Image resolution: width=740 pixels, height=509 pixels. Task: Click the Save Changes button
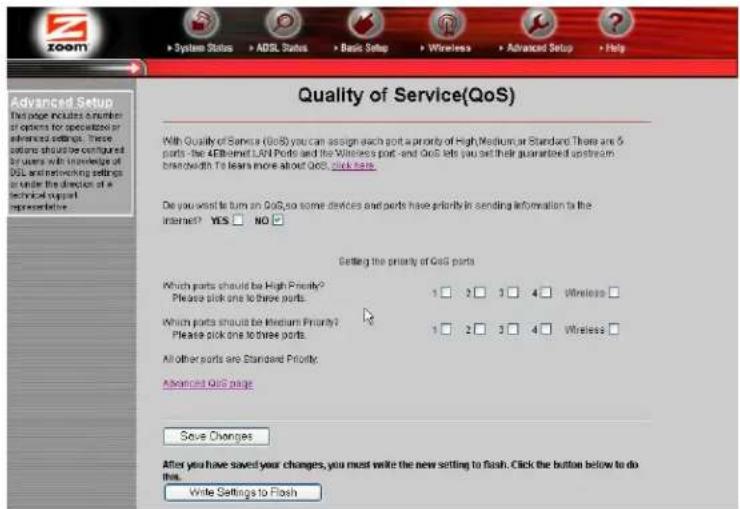(217, 436)
